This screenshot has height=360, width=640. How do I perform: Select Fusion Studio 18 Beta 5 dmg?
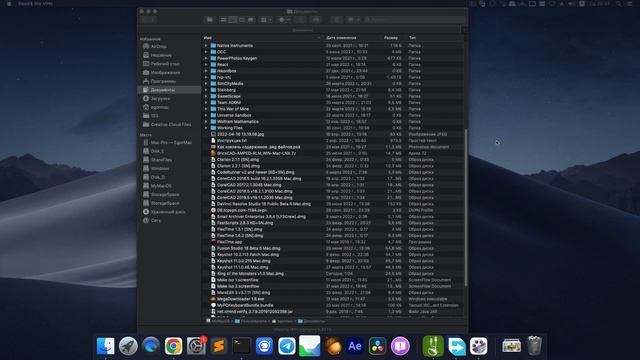[333, 248]
